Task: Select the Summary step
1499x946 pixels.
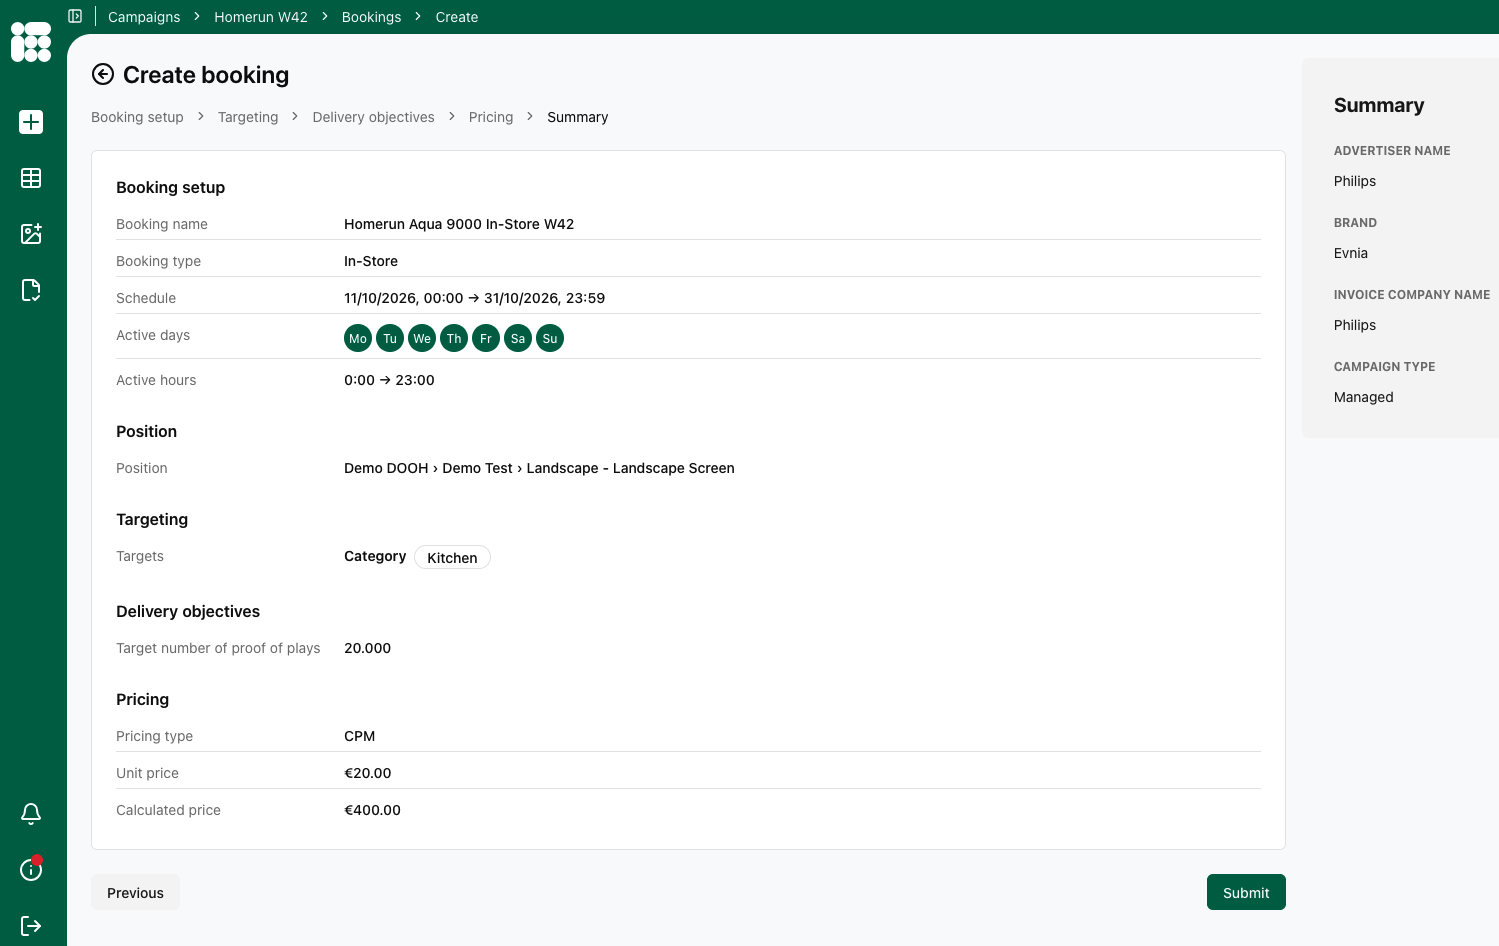Action: click(x=578, y=117)
